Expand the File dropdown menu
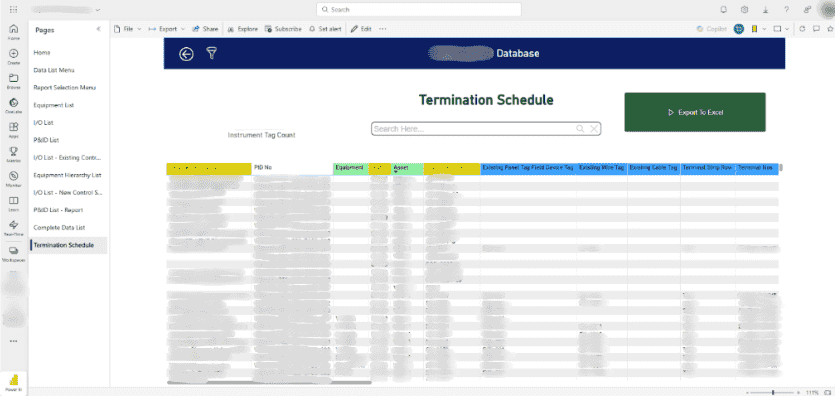The width and height of the screenshot is (835, 396). tap(128, 29)
